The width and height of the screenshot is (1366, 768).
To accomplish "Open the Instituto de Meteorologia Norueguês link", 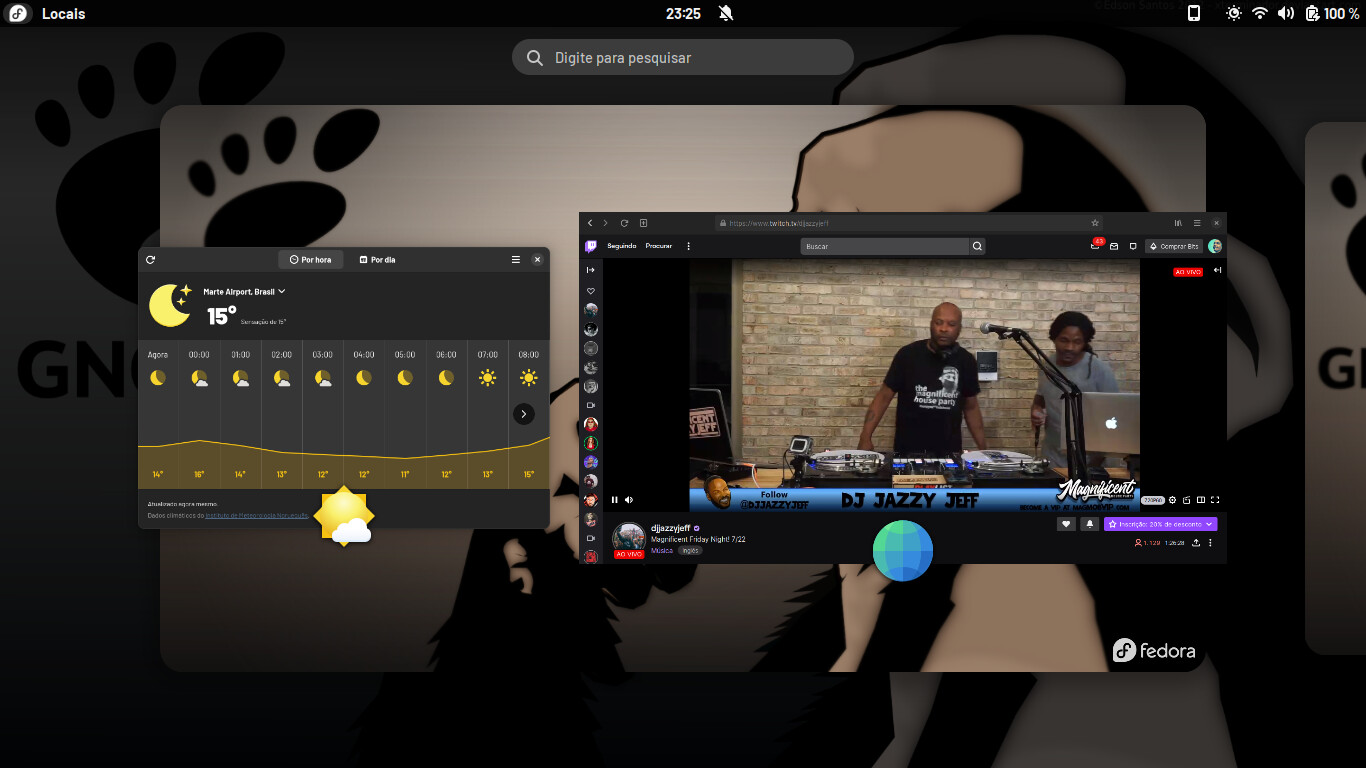I will [x=257, y=515].
